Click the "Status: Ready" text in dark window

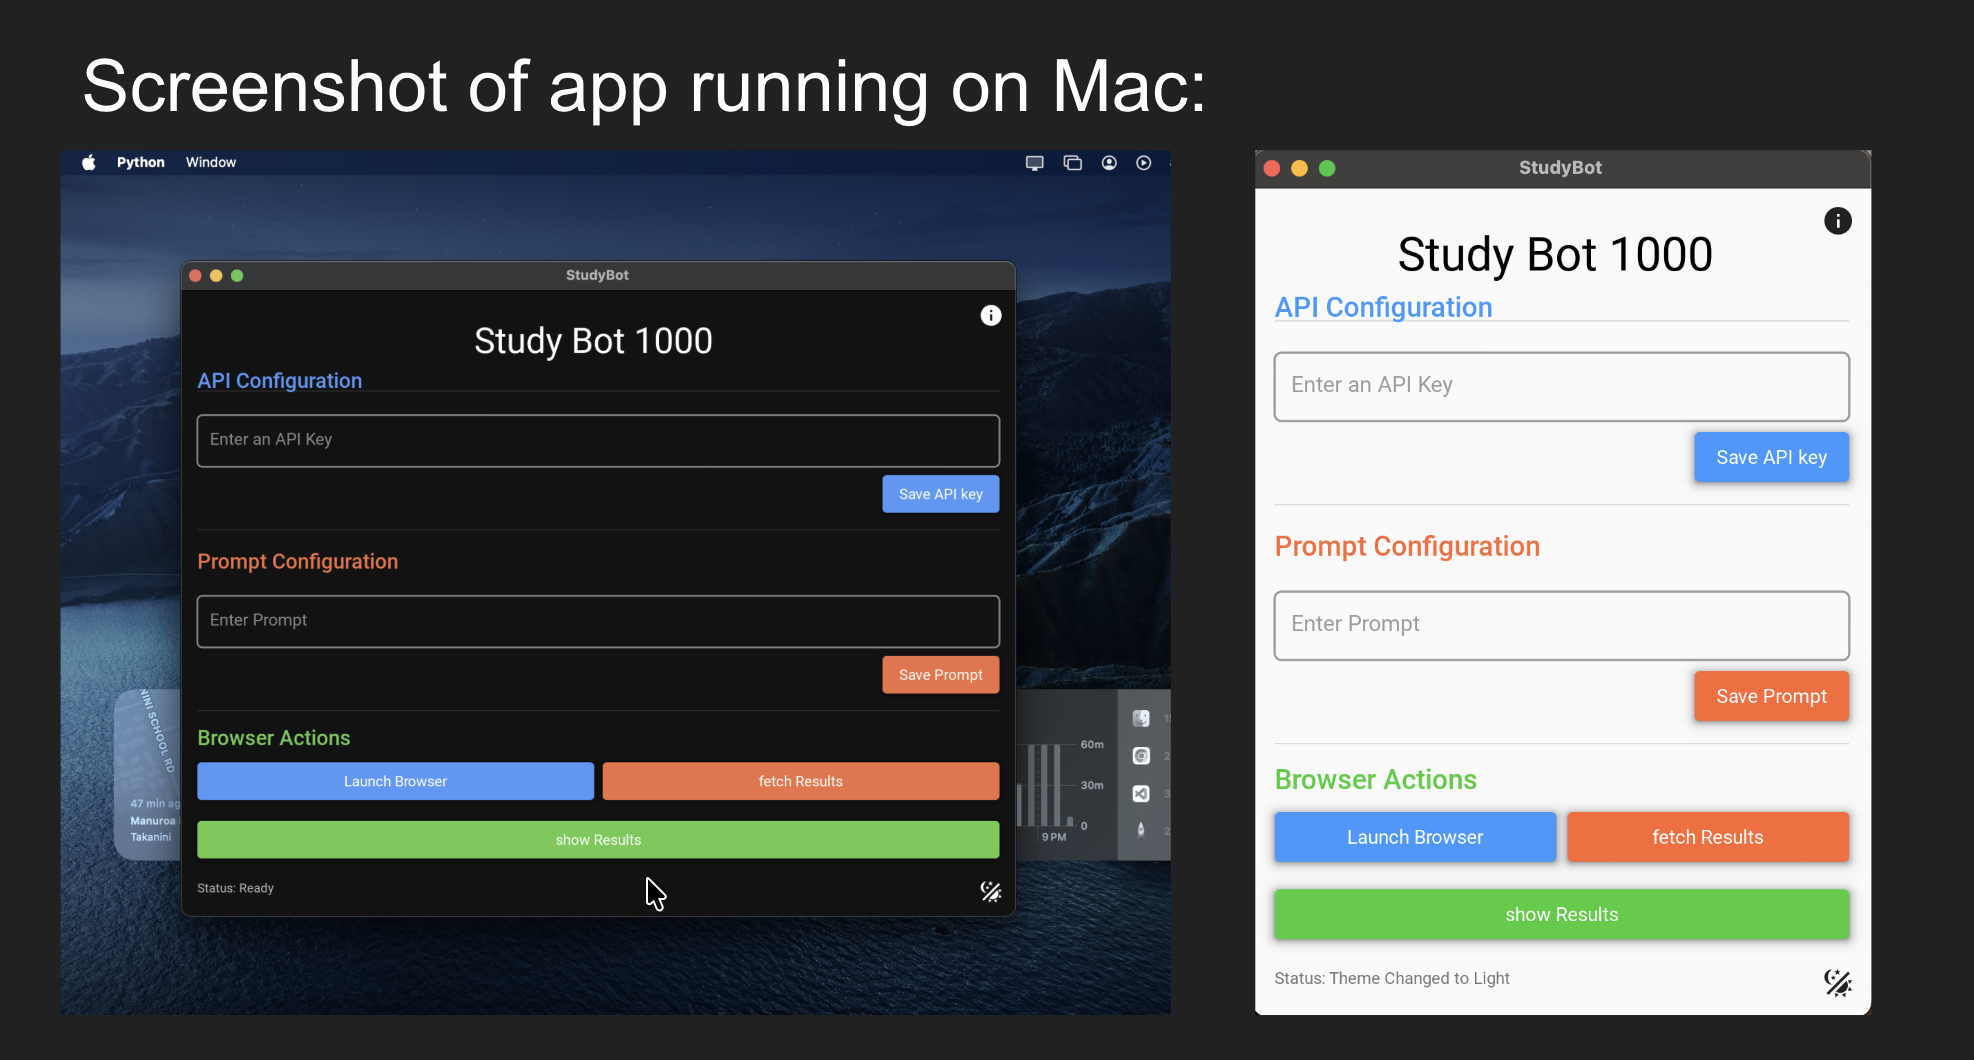[235, 888]
